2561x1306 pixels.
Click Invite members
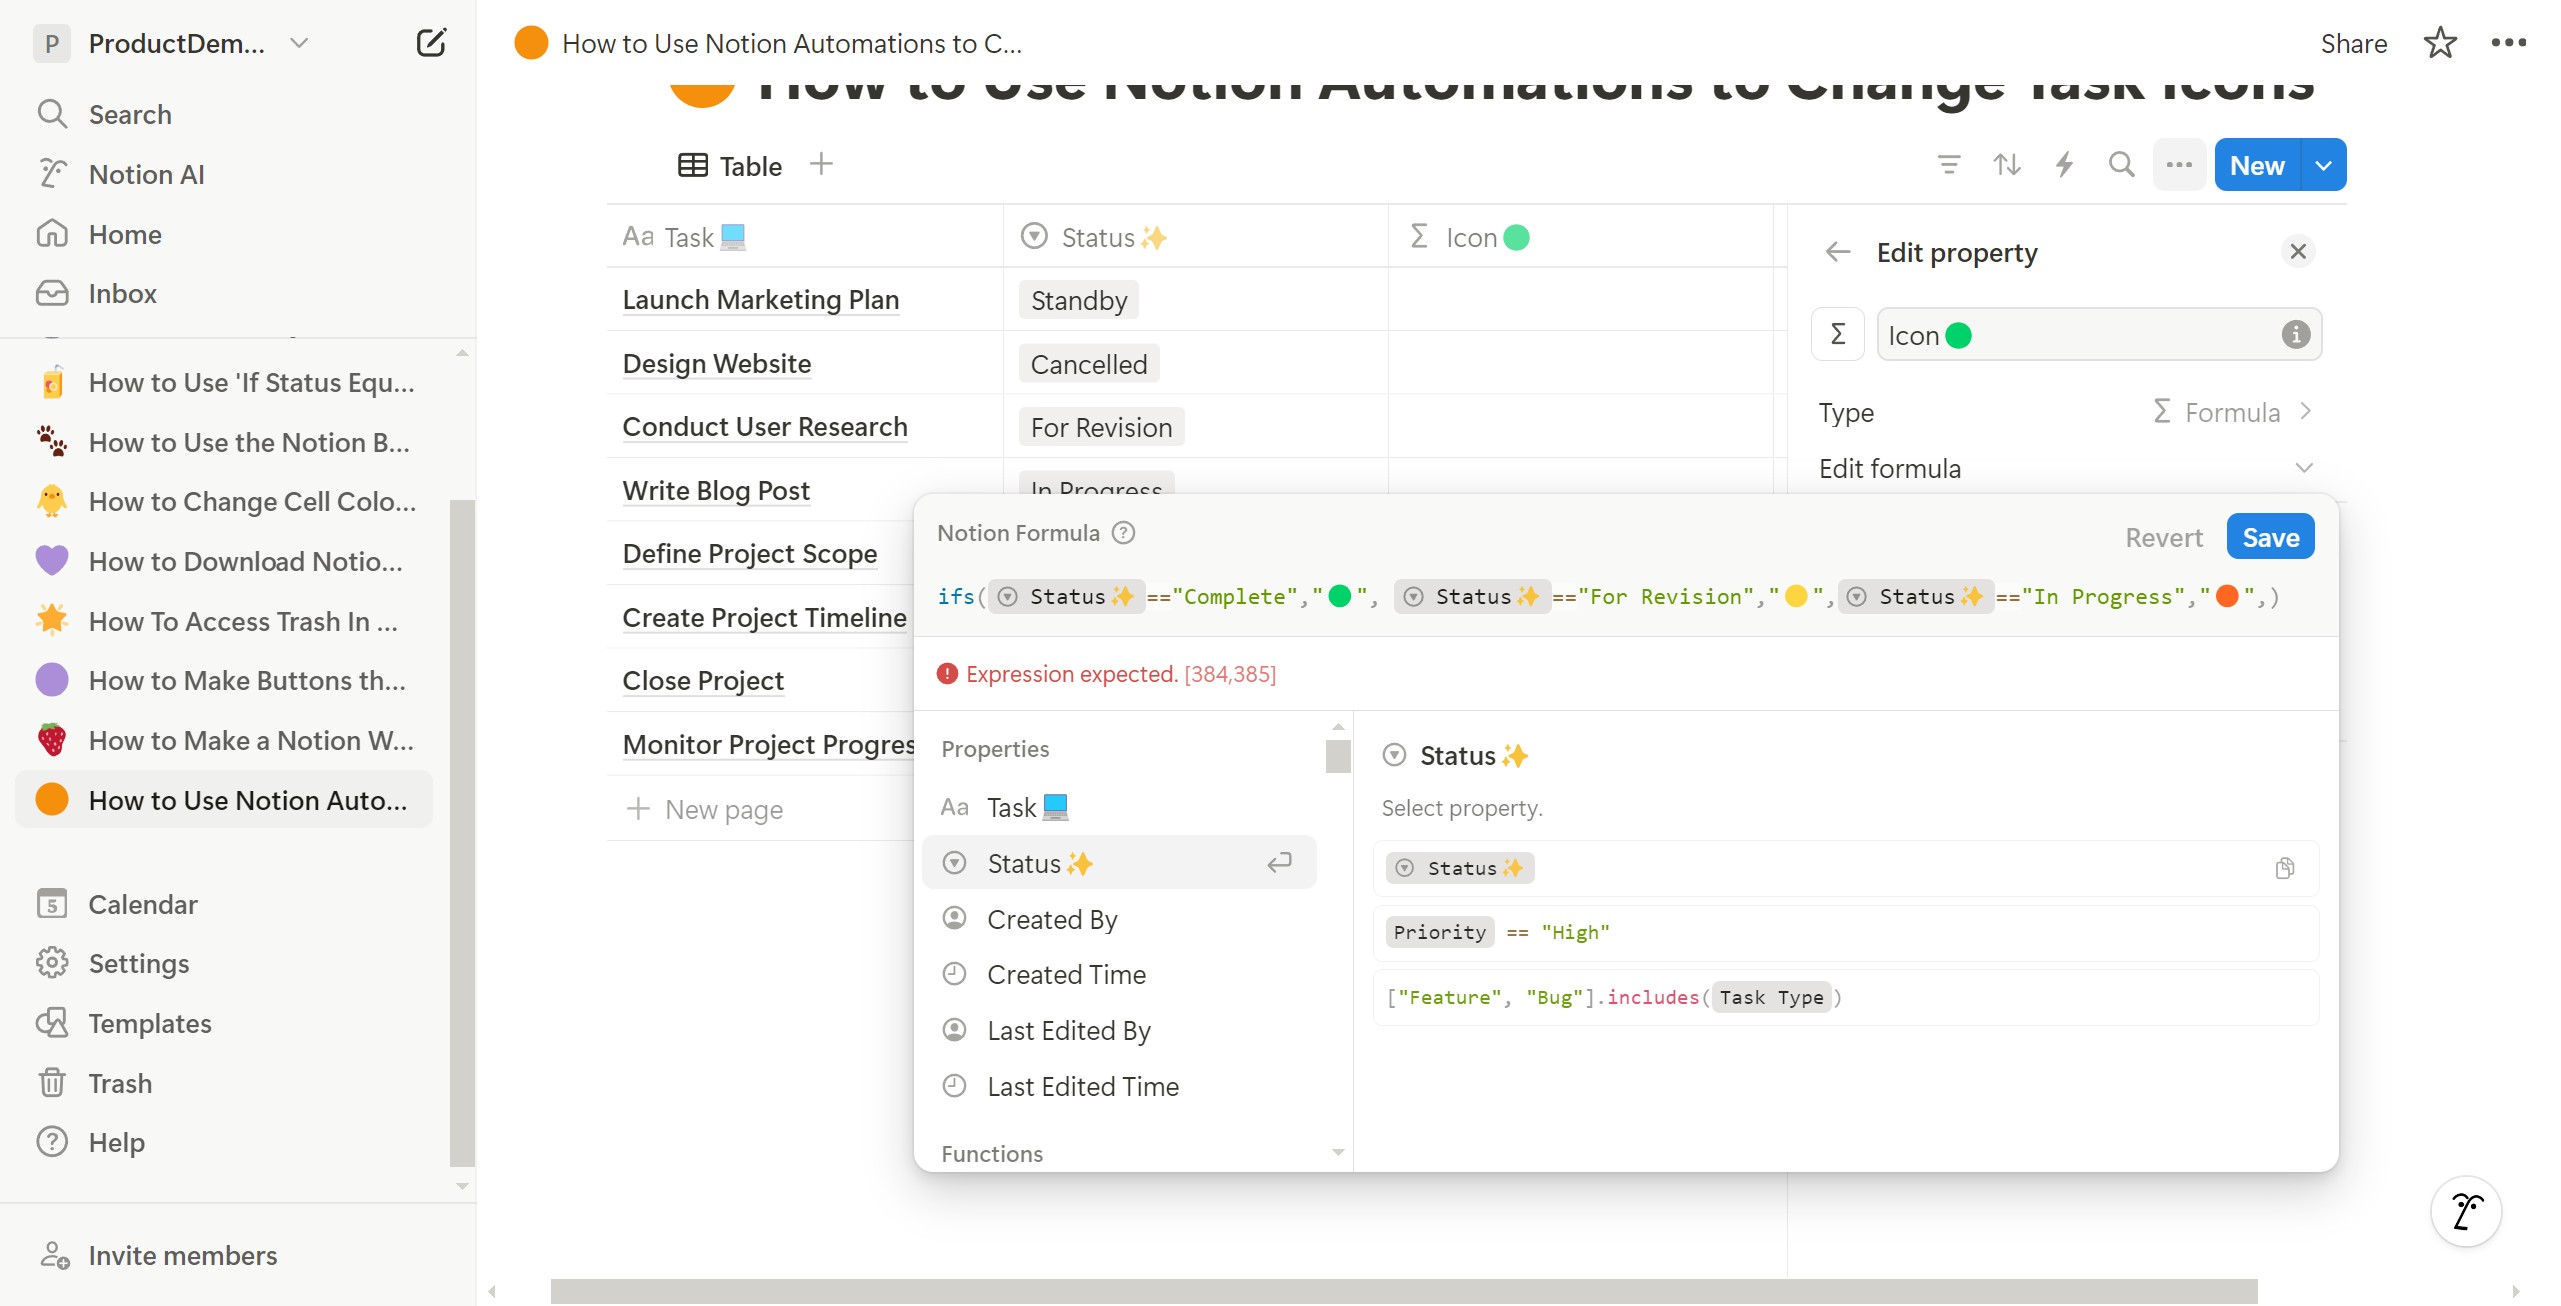point(183,1255)
